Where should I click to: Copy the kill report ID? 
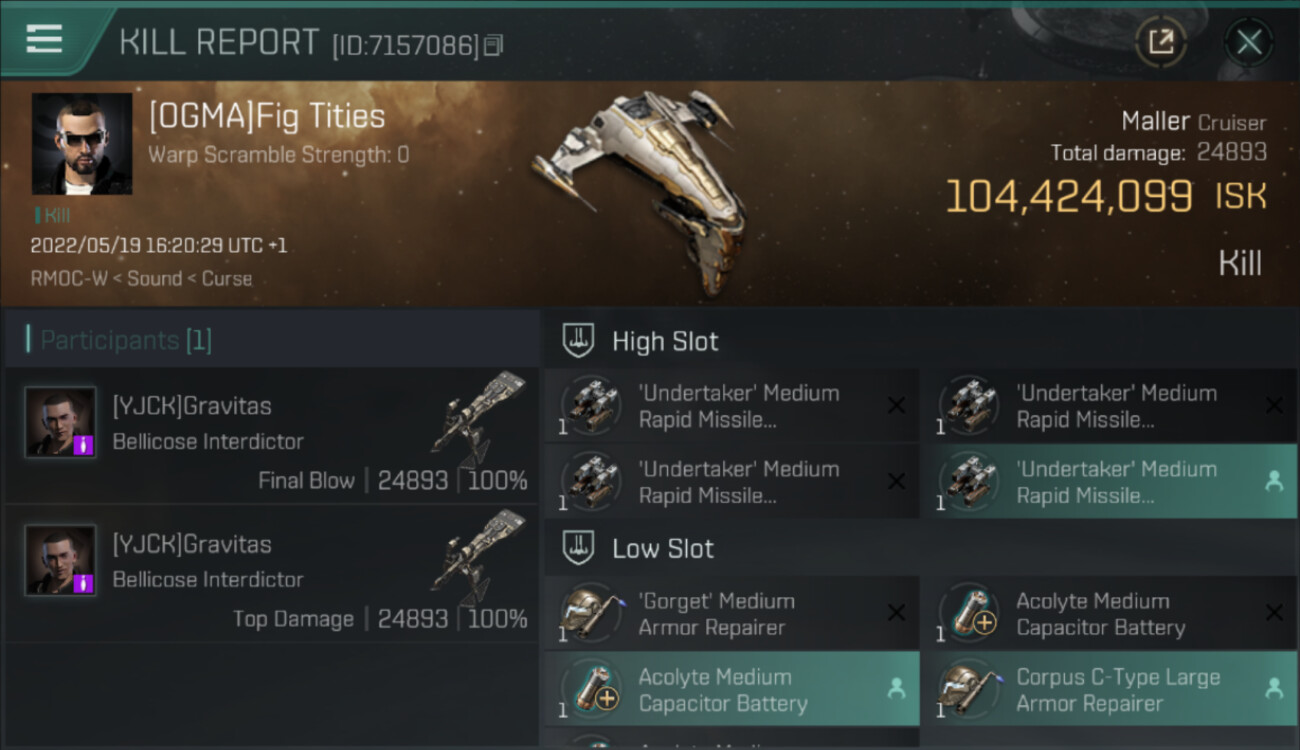click(493, 46)
